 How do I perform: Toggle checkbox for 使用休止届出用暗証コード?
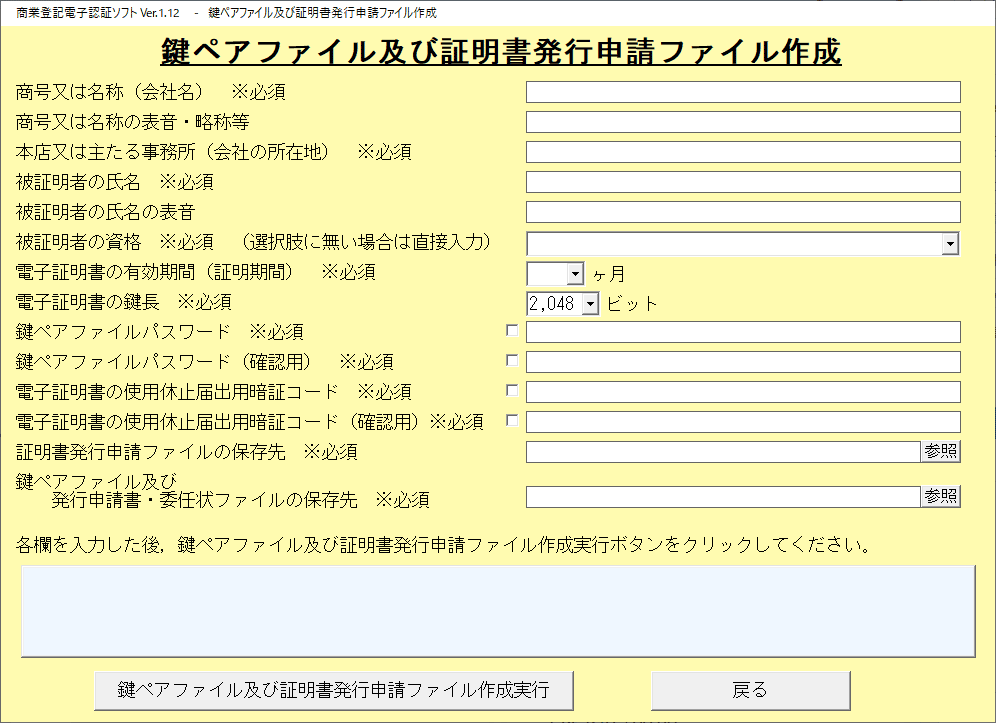513,391
